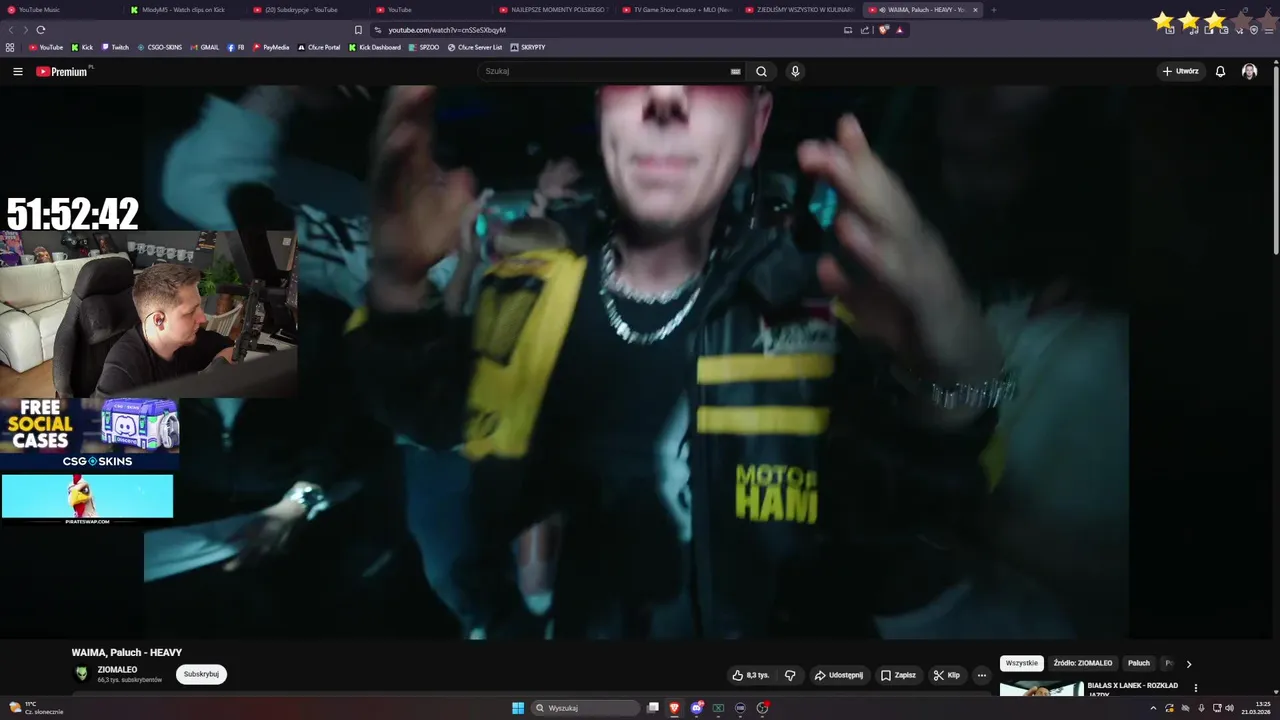Like the video (8,3 tys.)
This screenshot has width=1280, height=720.
[750, 675]
